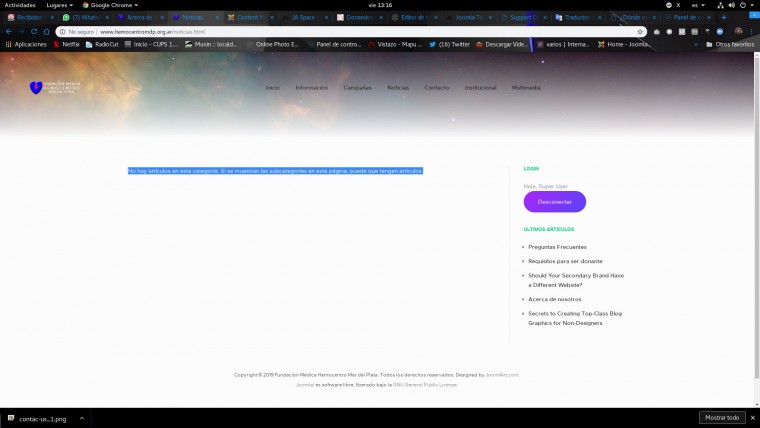The image size is (760, 428).
Task: Open a new browser tab with plus
Action: click(x=724, y=17)
